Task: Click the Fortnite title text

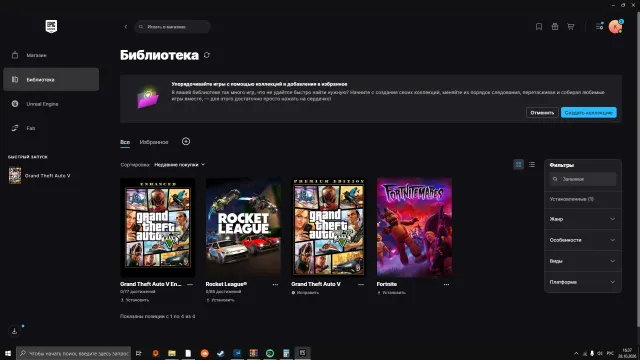Action: click(387, 284)
